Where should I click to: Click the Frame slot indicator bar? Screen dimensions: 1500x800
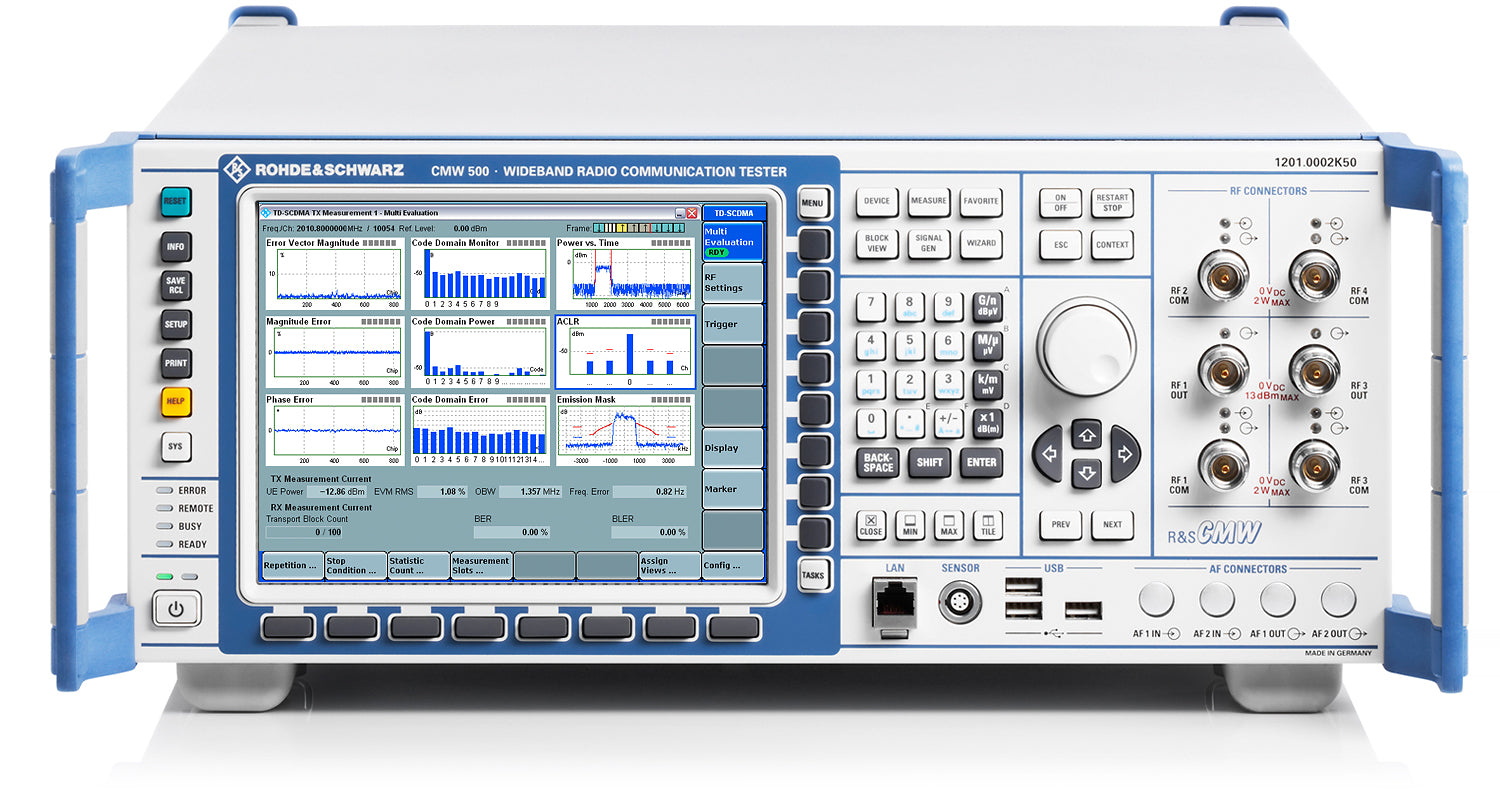pos(638,228)
